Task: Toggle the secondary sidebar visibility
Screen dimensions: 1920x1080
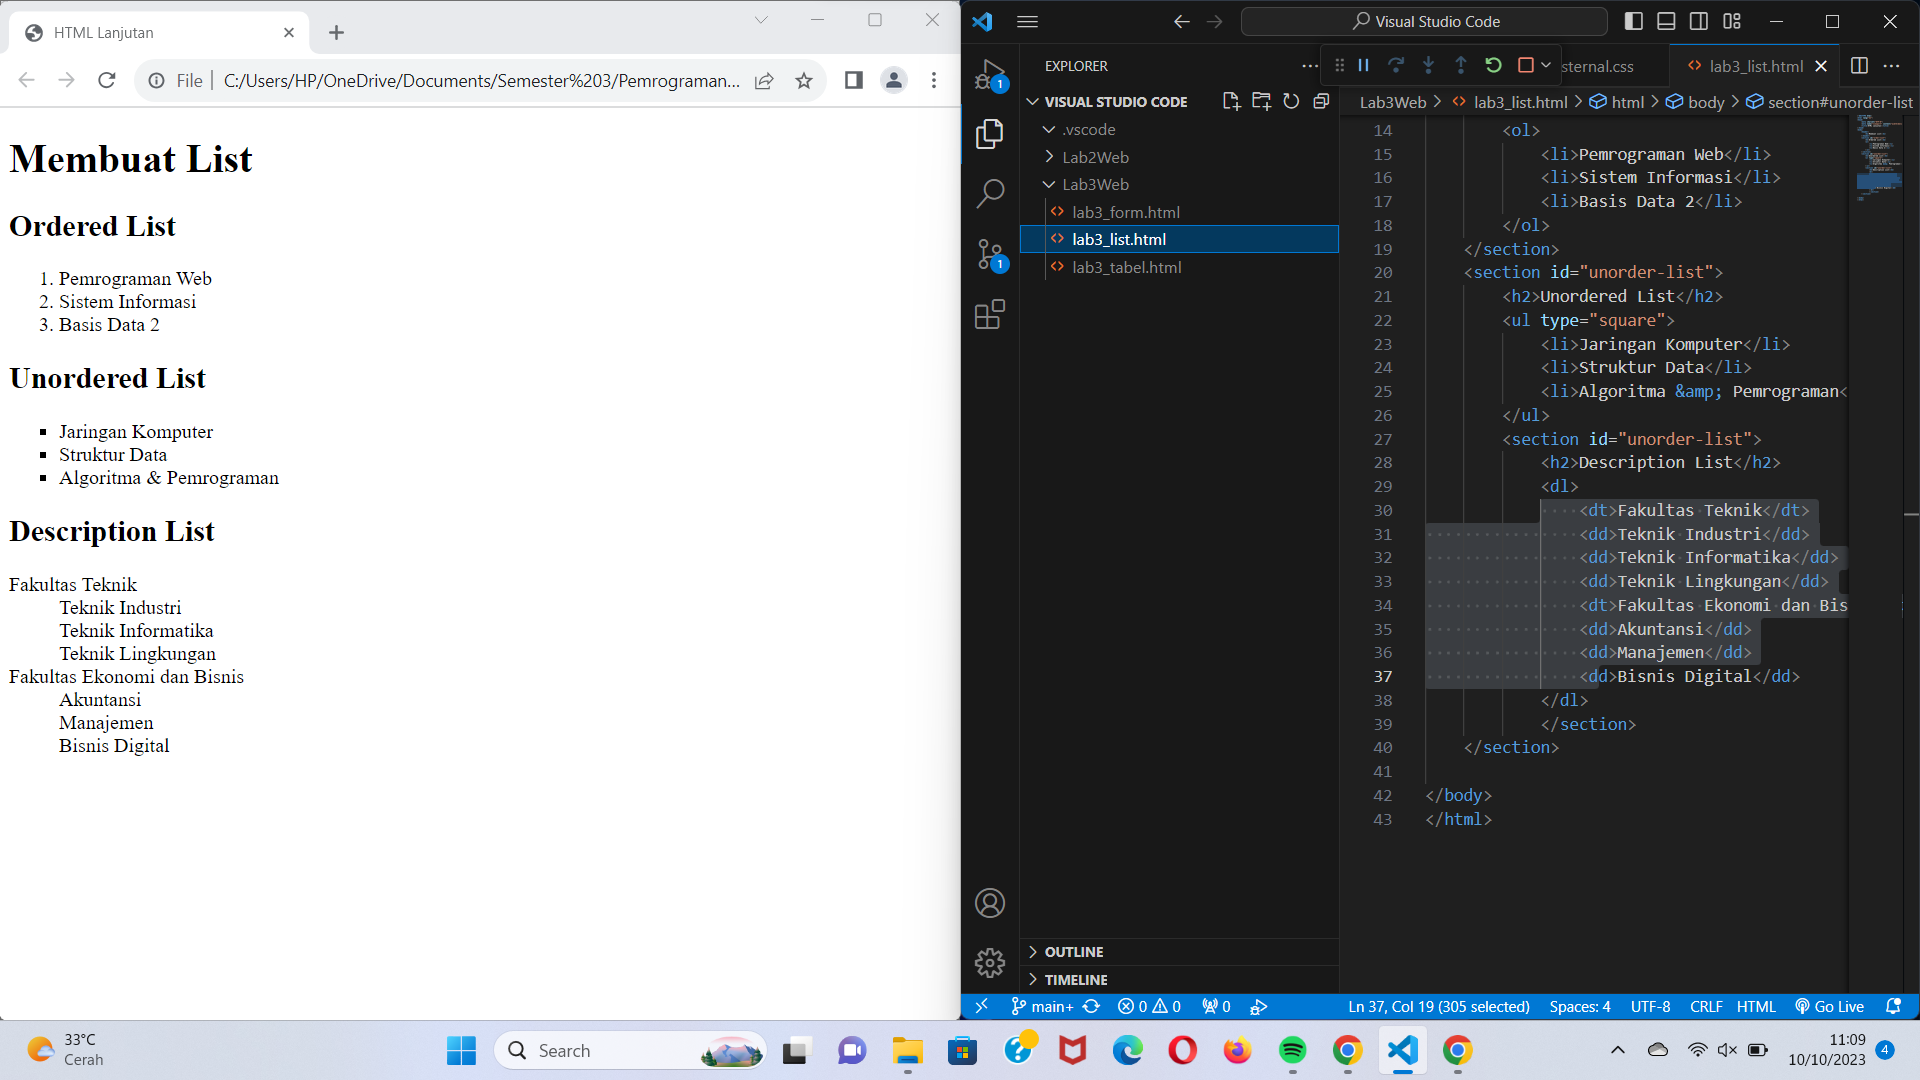Action: coord(1698,21)
